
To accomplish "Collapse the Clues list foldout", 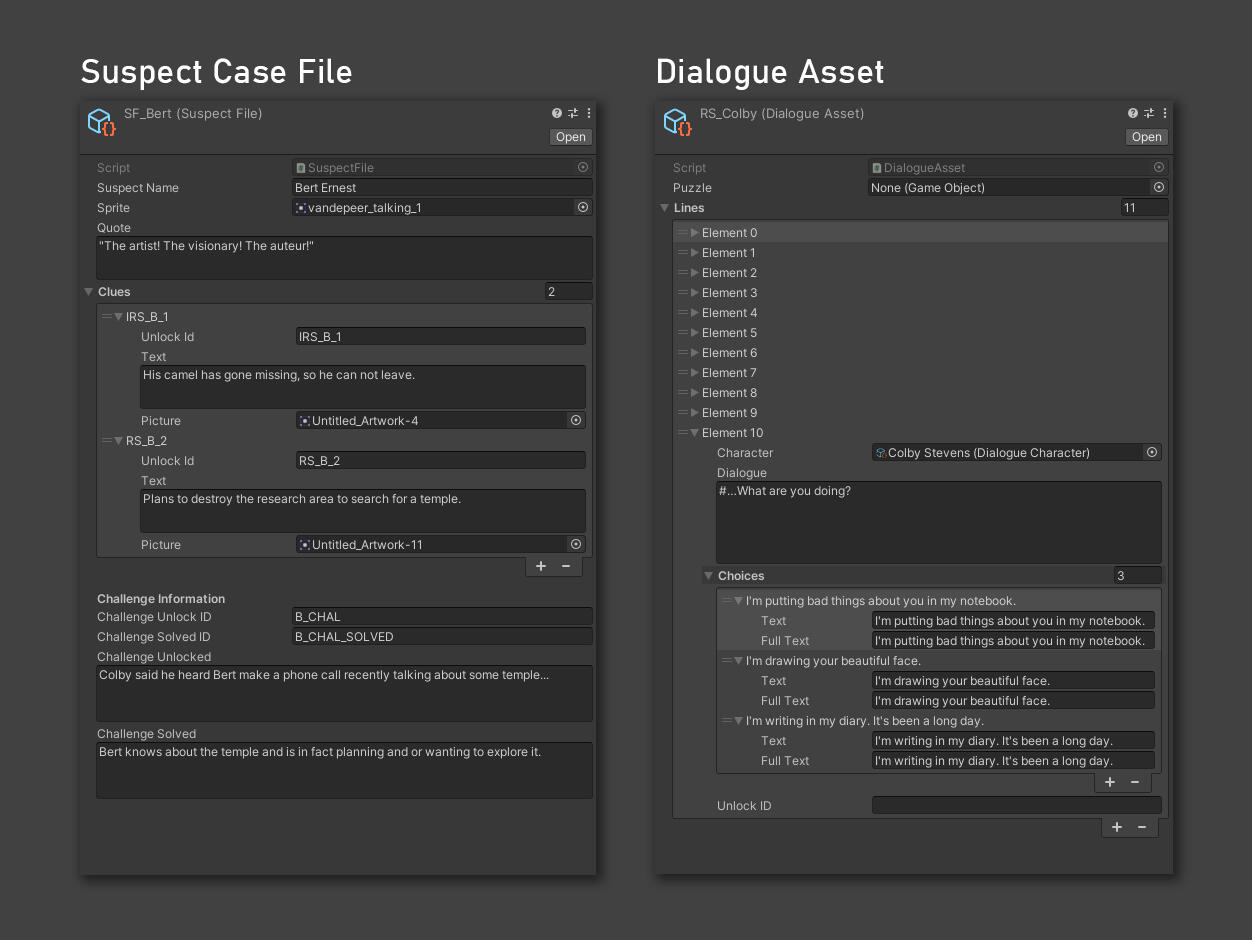I will point(89,292).
